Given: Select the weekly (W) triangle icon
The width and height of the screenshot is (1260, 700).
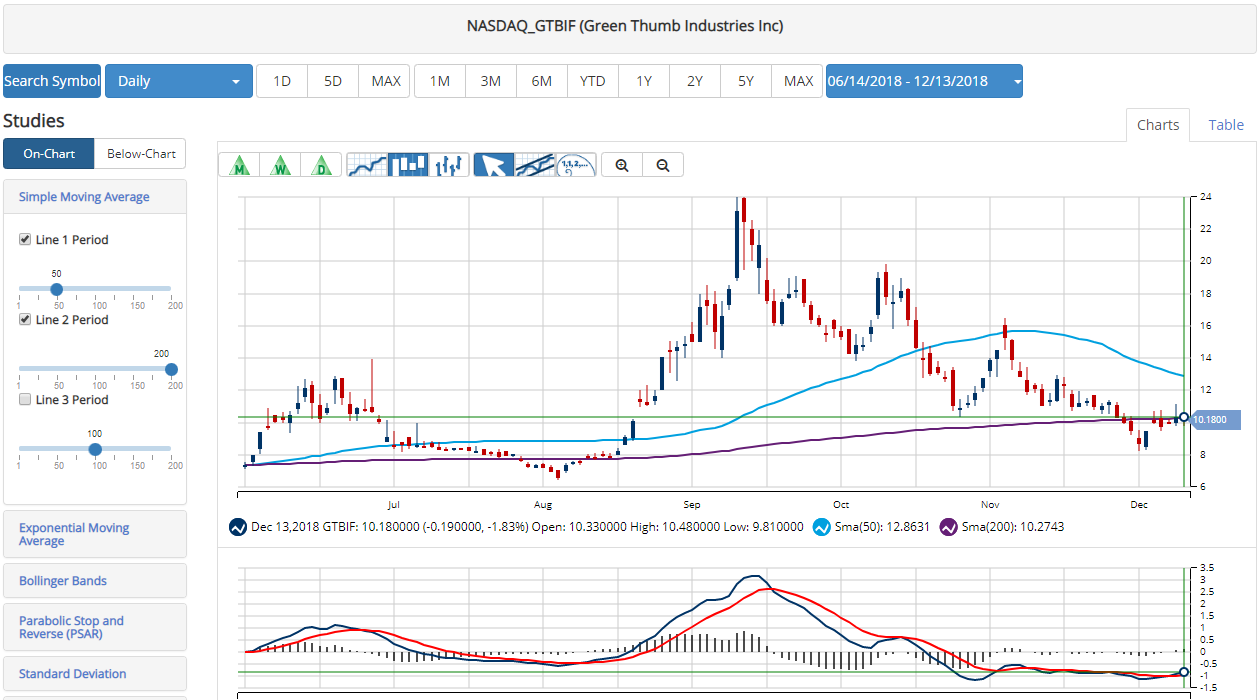Looking at the screenshot, I should [x=281, y=165].
